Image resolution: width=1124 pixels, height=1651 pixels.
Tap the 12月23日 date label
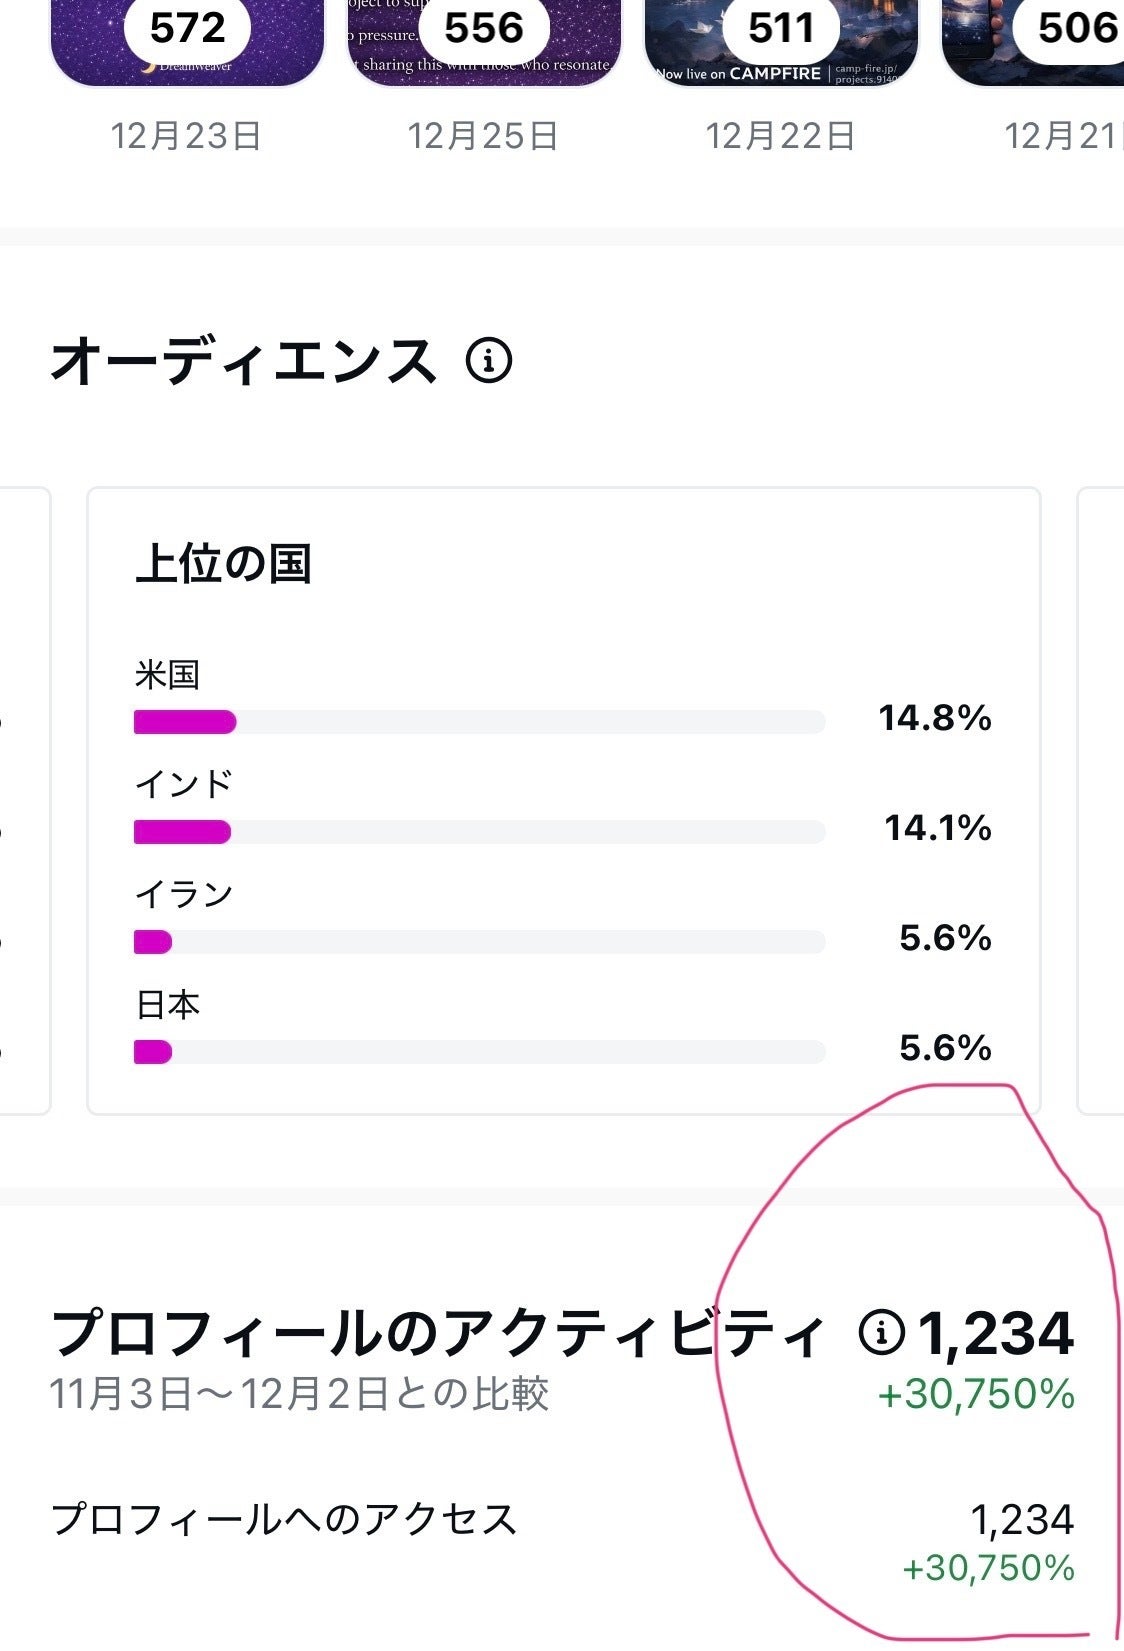[186, 136]
